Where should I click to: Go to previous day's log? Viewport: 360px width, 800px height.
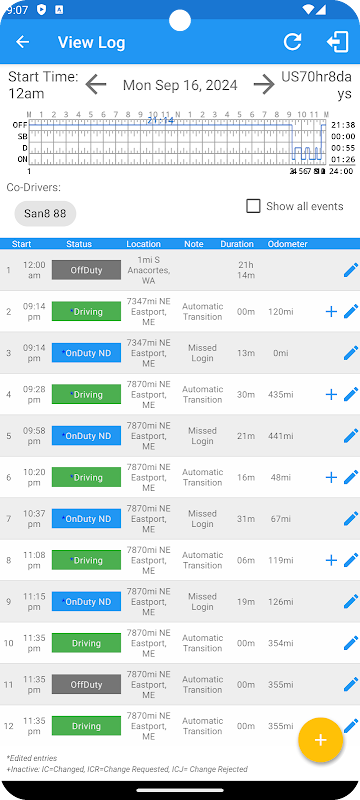click(96, 84)
